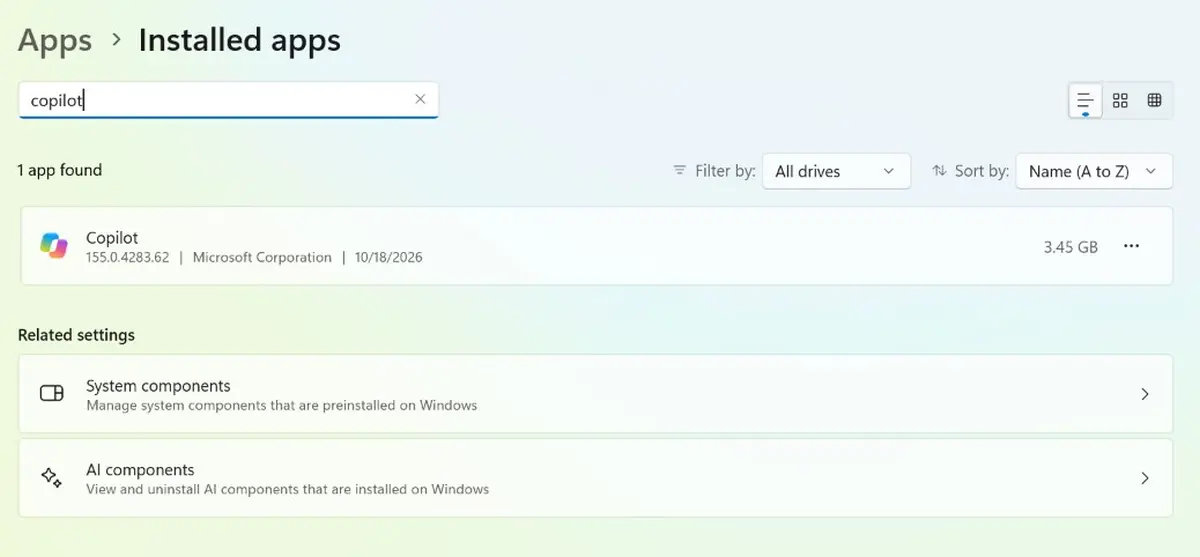
Task: Click the Related settings heading
Action: point(76,335)
